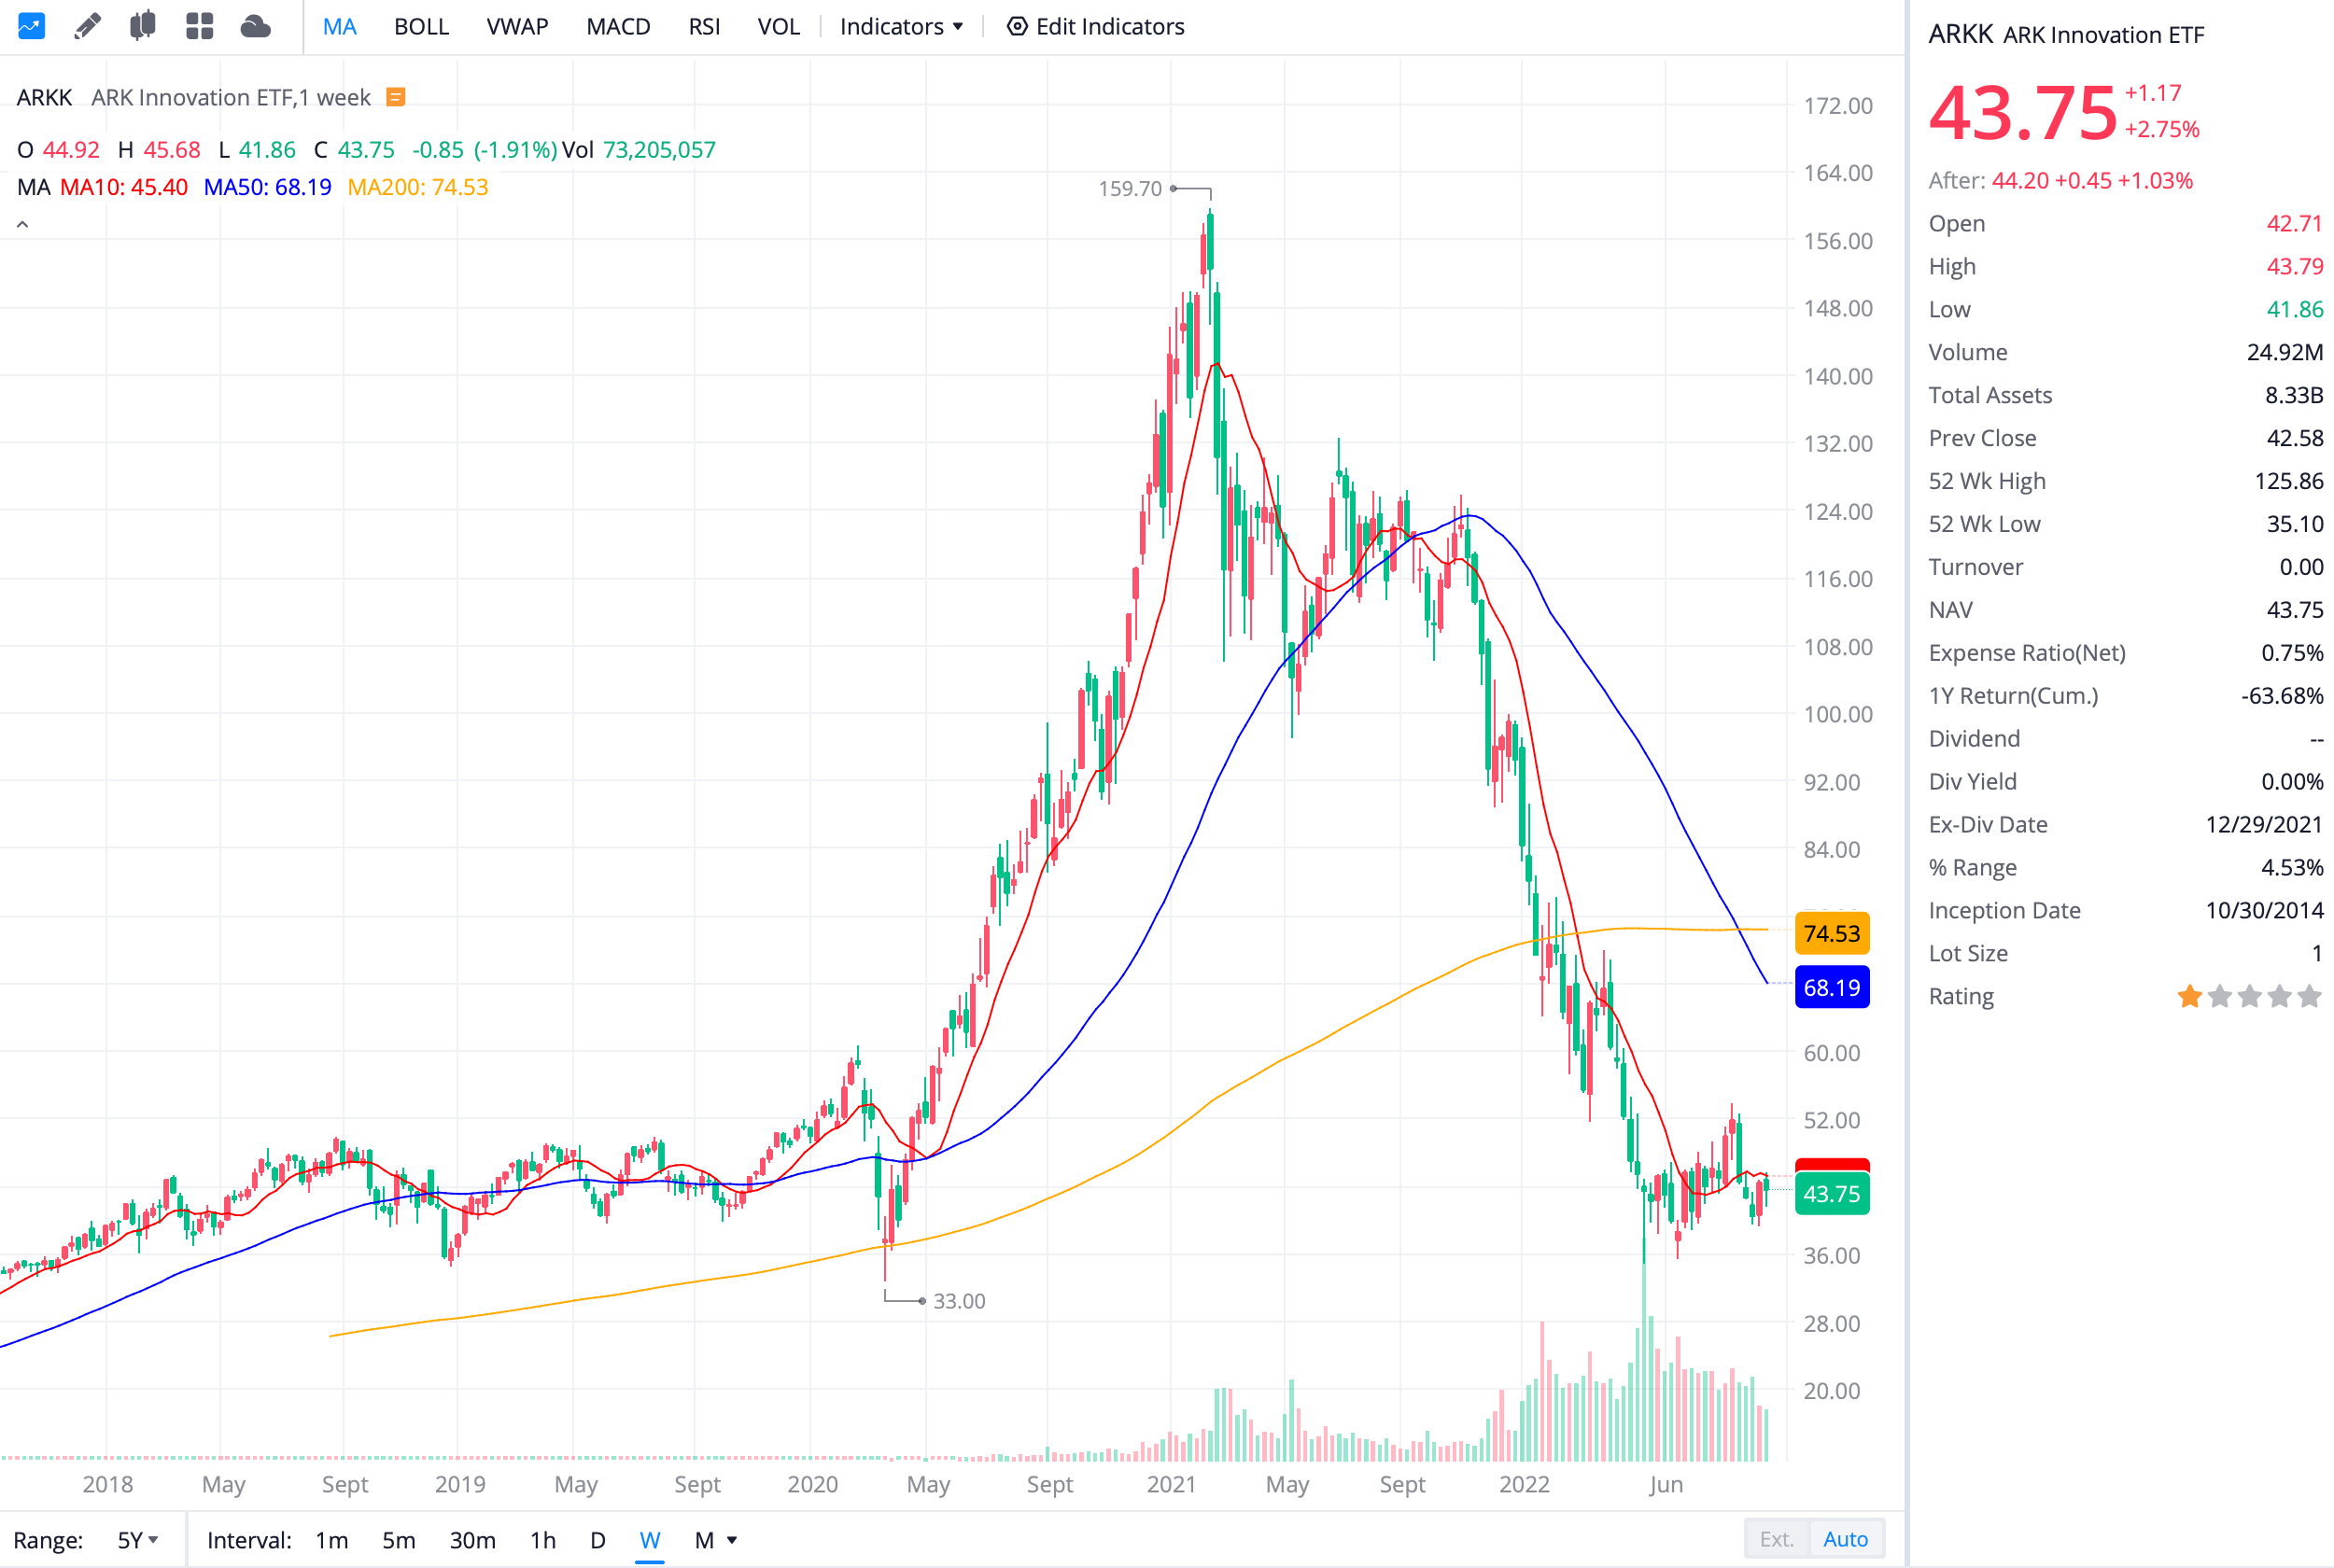Click the 1Y Return(Cum.) value -63.68%
The width and height of the screenshot is (2334, 1568).
2281,696
